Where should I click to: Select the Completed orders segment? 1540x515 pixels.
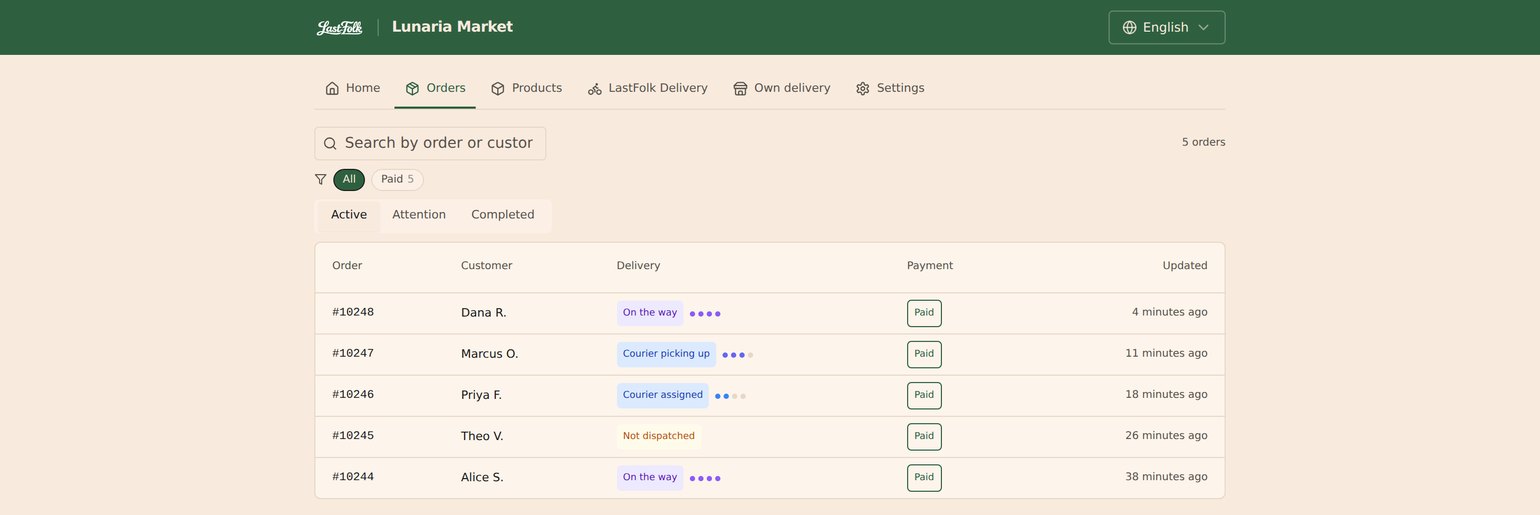pyautogui.click(x=503, y=215)
